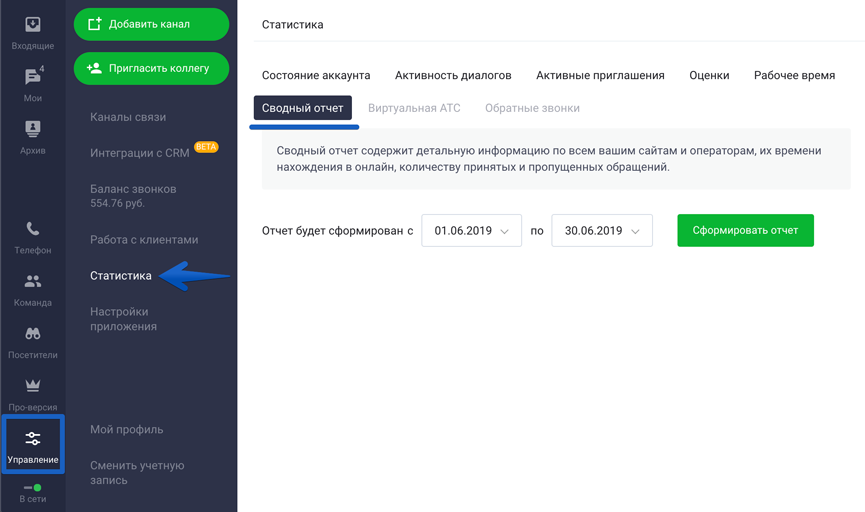The width and height of the screenshot is (865, 512).
Task: Open Баланс звонков menu item
Action: click(x=133, y=196)
